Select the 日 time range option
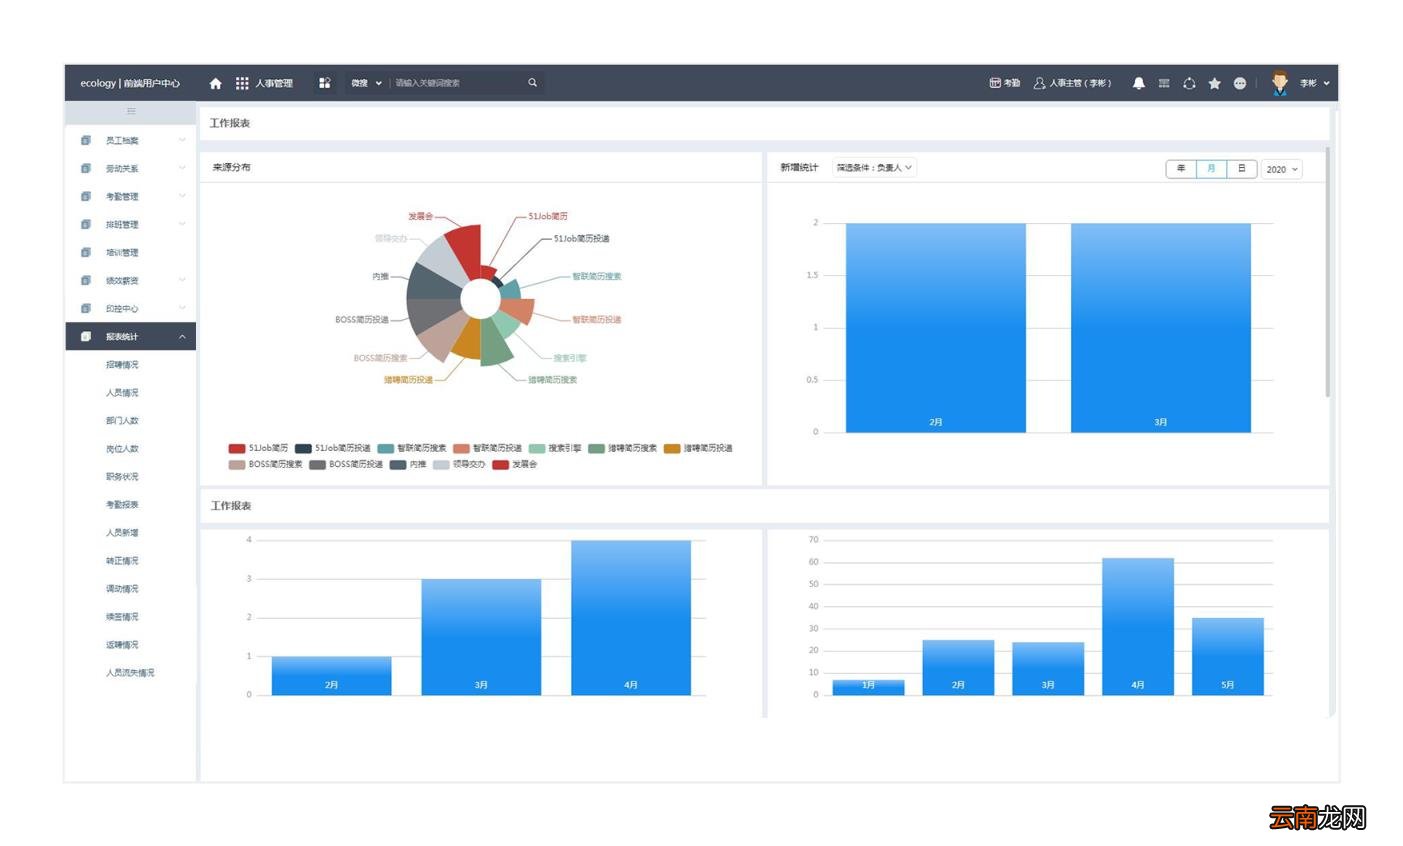Viewport: 1403px width, 846px height. pos(1241,169)
